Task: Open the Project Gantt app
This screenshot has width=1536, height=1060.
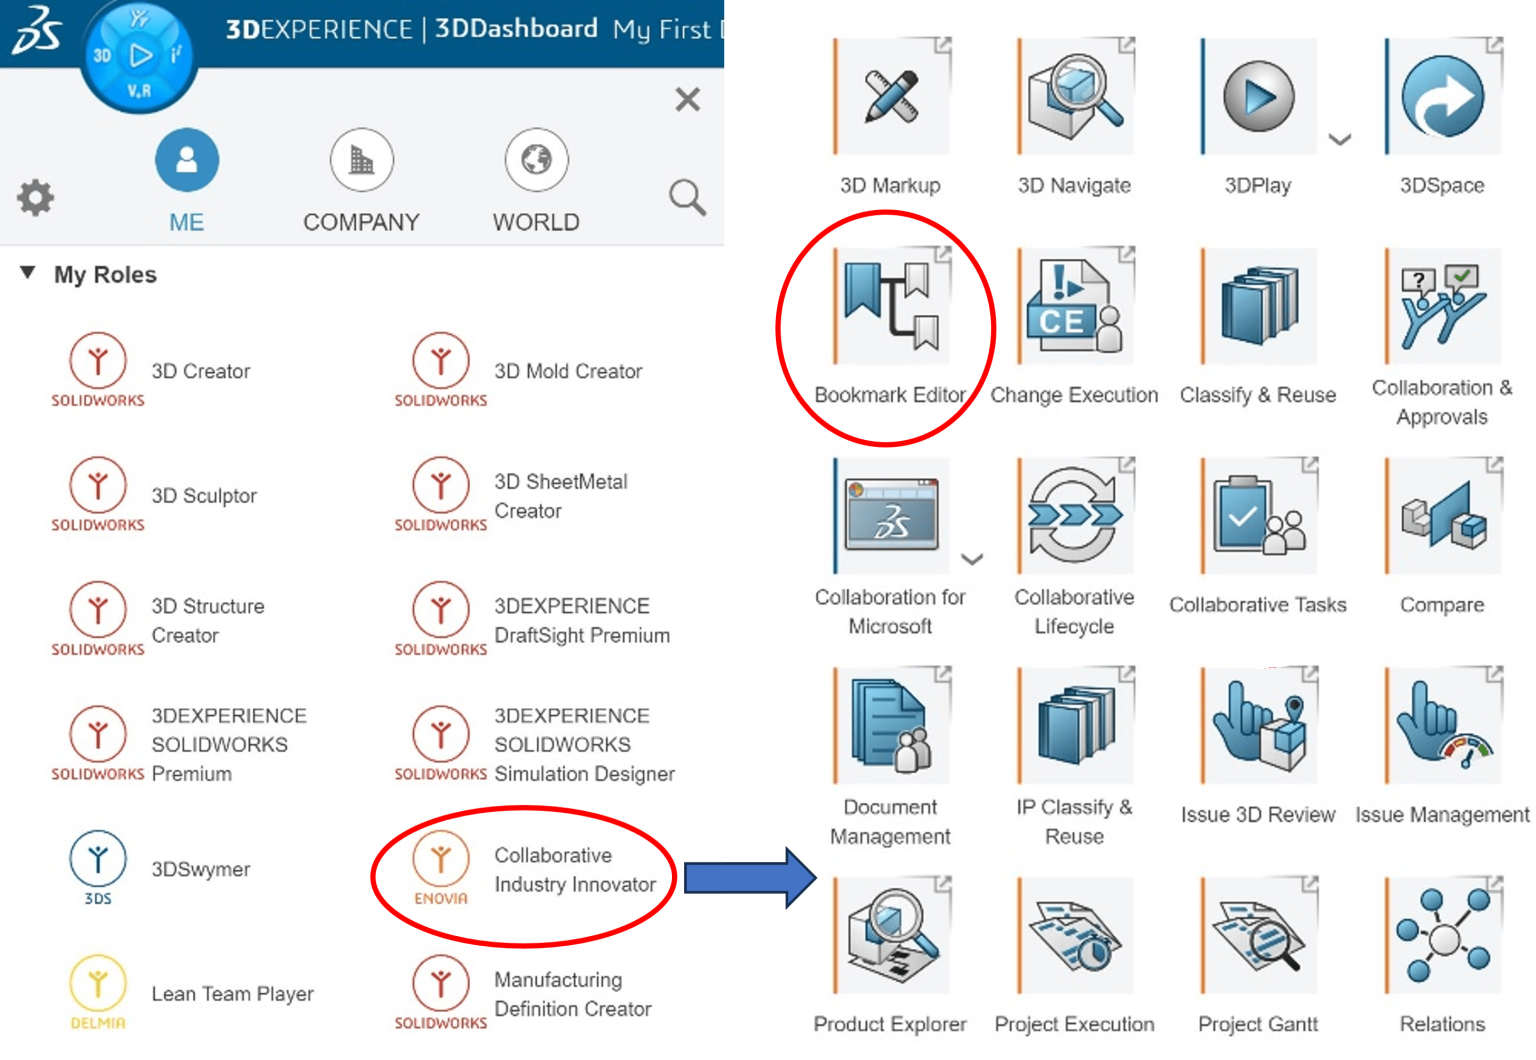Action: point(1259,936)
